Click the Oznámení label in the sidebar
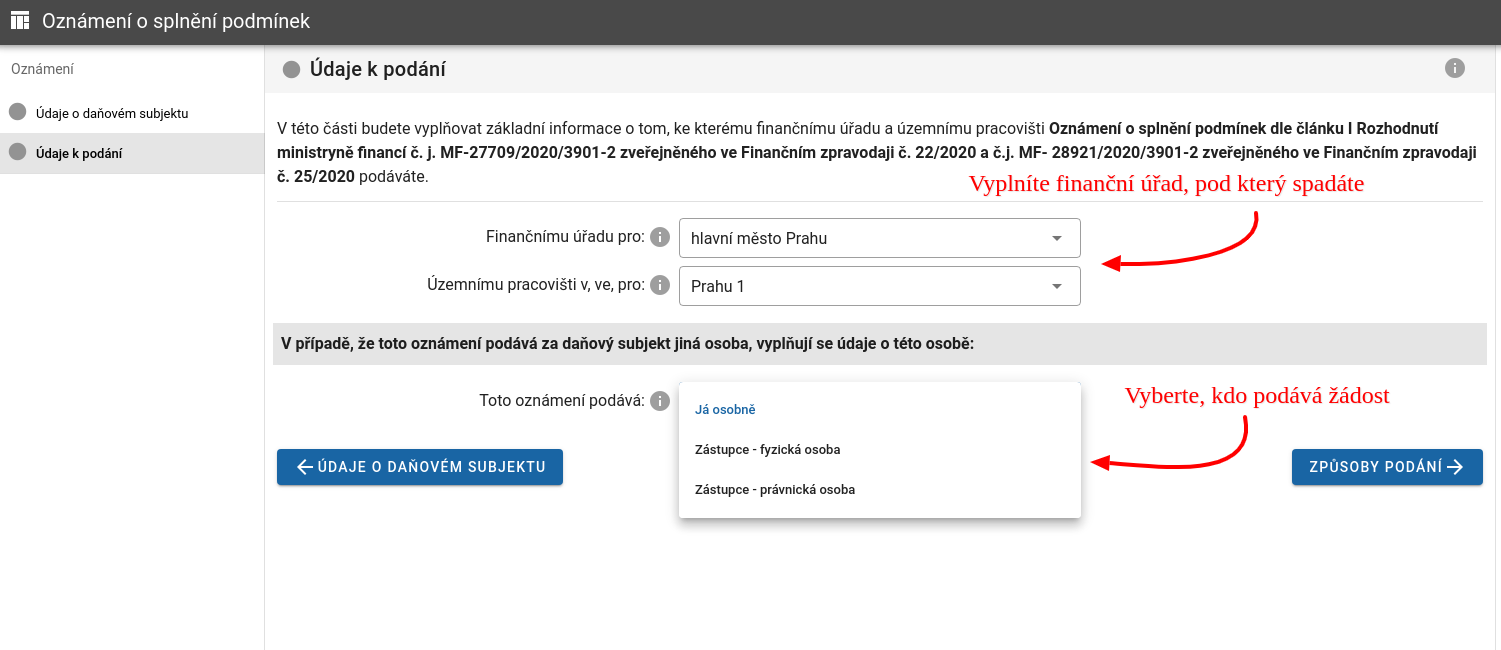This screenshot has width=1501, height=650. pyautogui.click(x=42, y=69)
